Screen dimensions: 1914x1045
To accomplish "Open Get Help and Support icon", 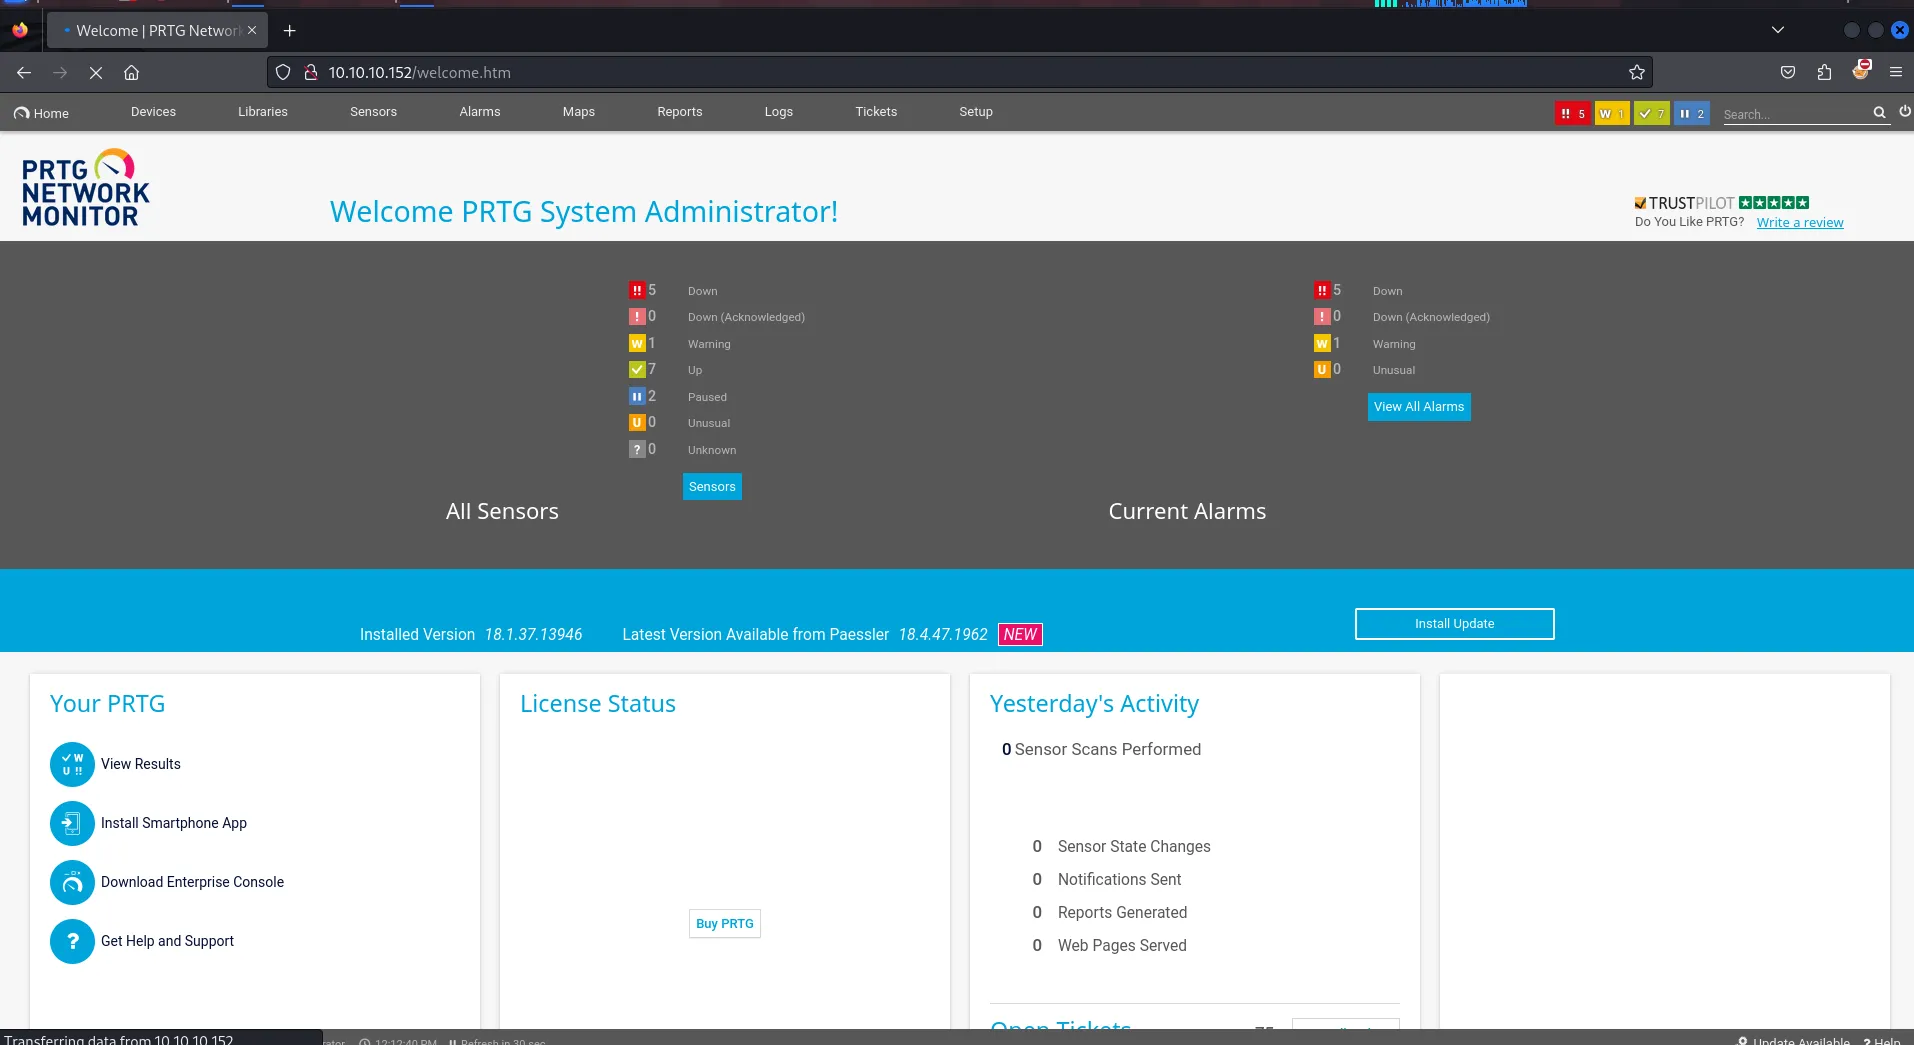I will tap(72, 941).
